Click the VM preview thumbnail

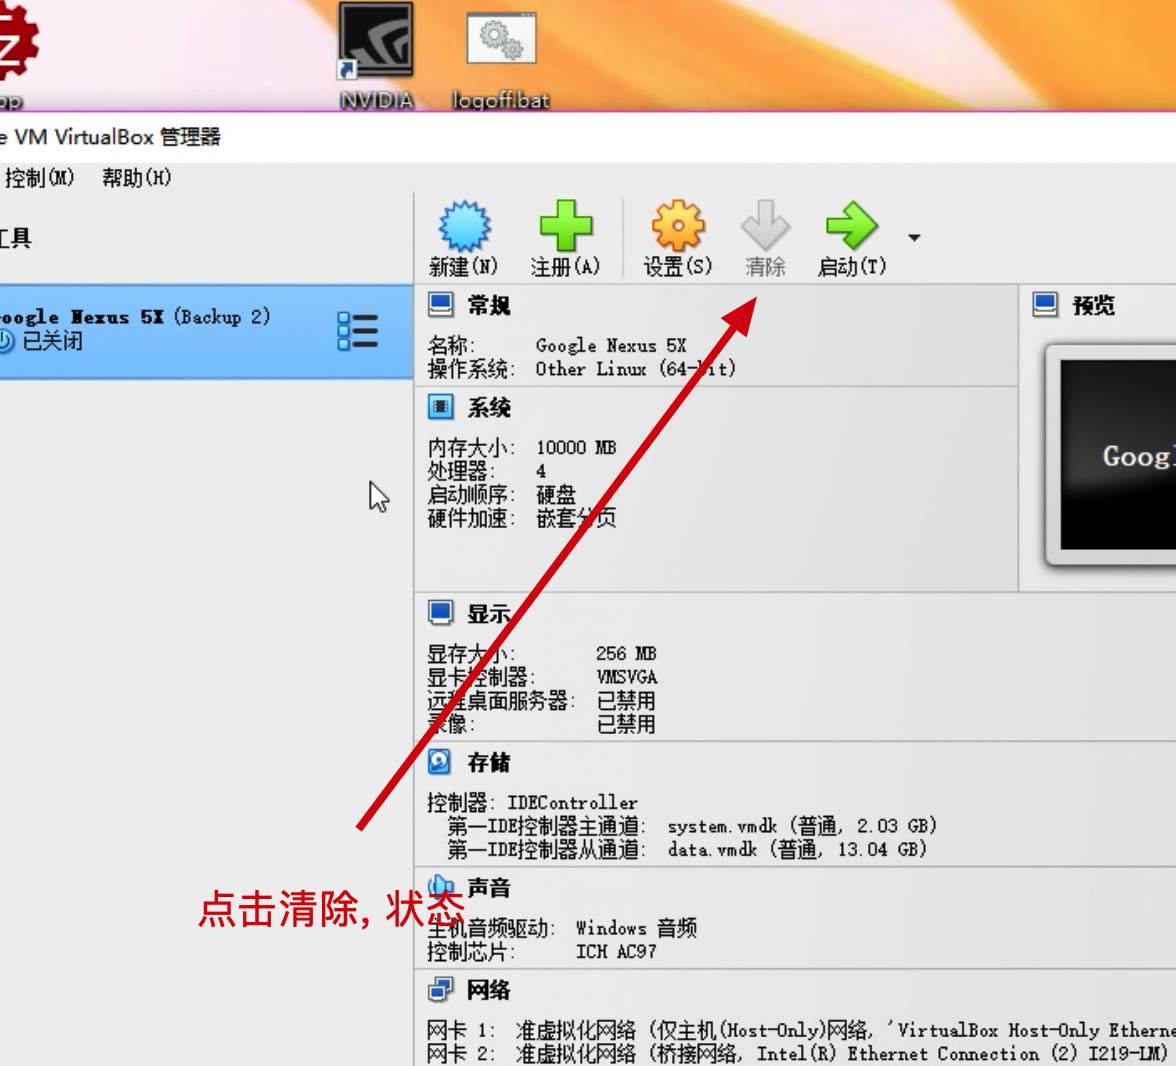(x=1112, y=455)
